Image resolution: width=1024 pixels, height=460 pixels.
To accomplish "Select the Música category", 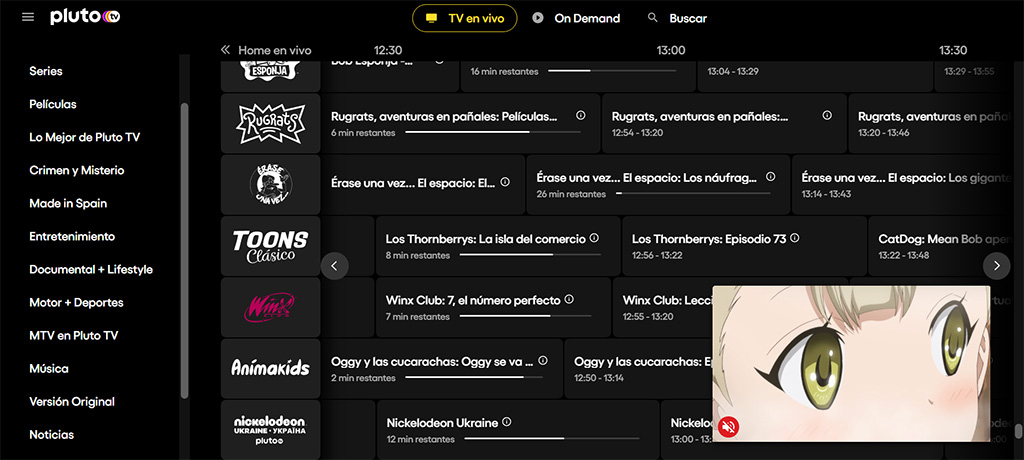I will 49,369.
